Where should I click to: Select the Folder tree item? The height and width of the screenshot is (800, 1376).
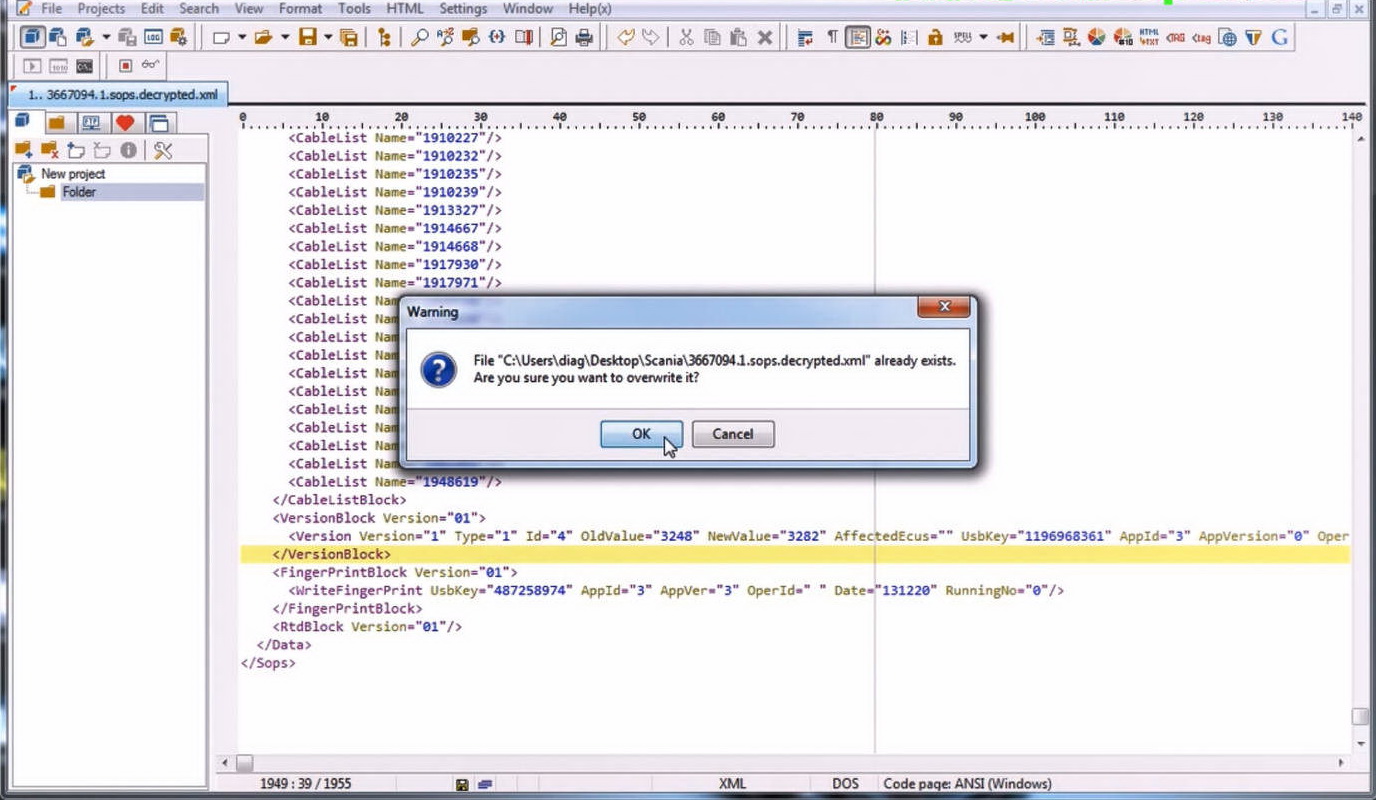(x=78, y=192)
